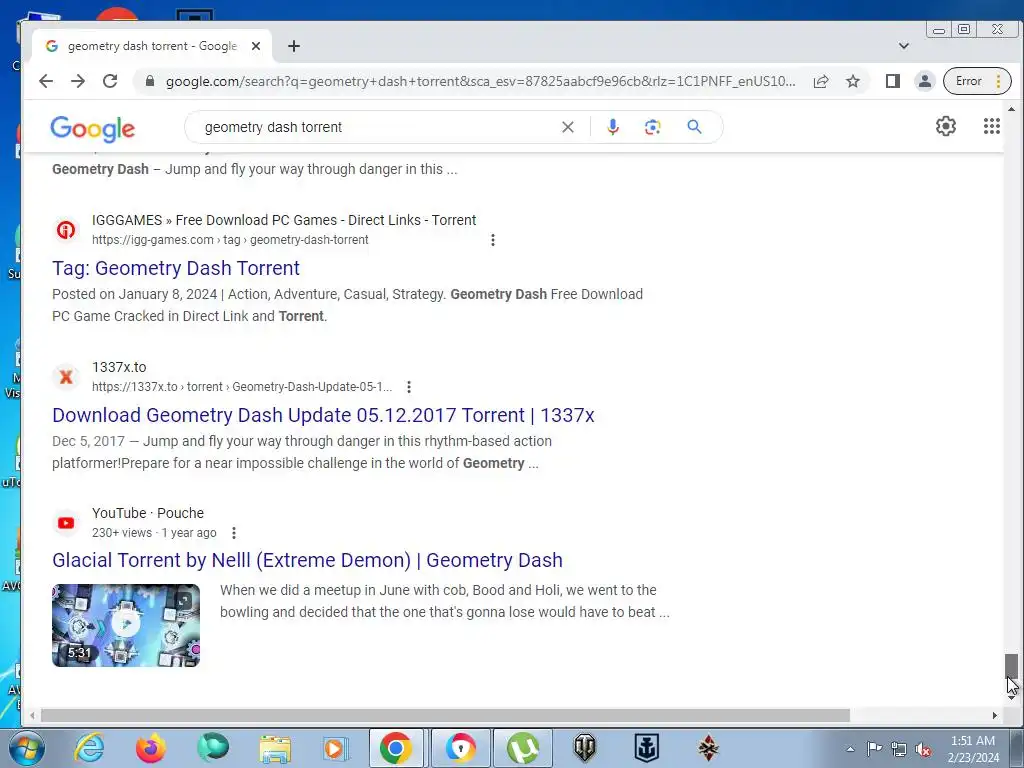Share this page from the address bar
The image size is (1024, 768).
(x=821, y=81)
